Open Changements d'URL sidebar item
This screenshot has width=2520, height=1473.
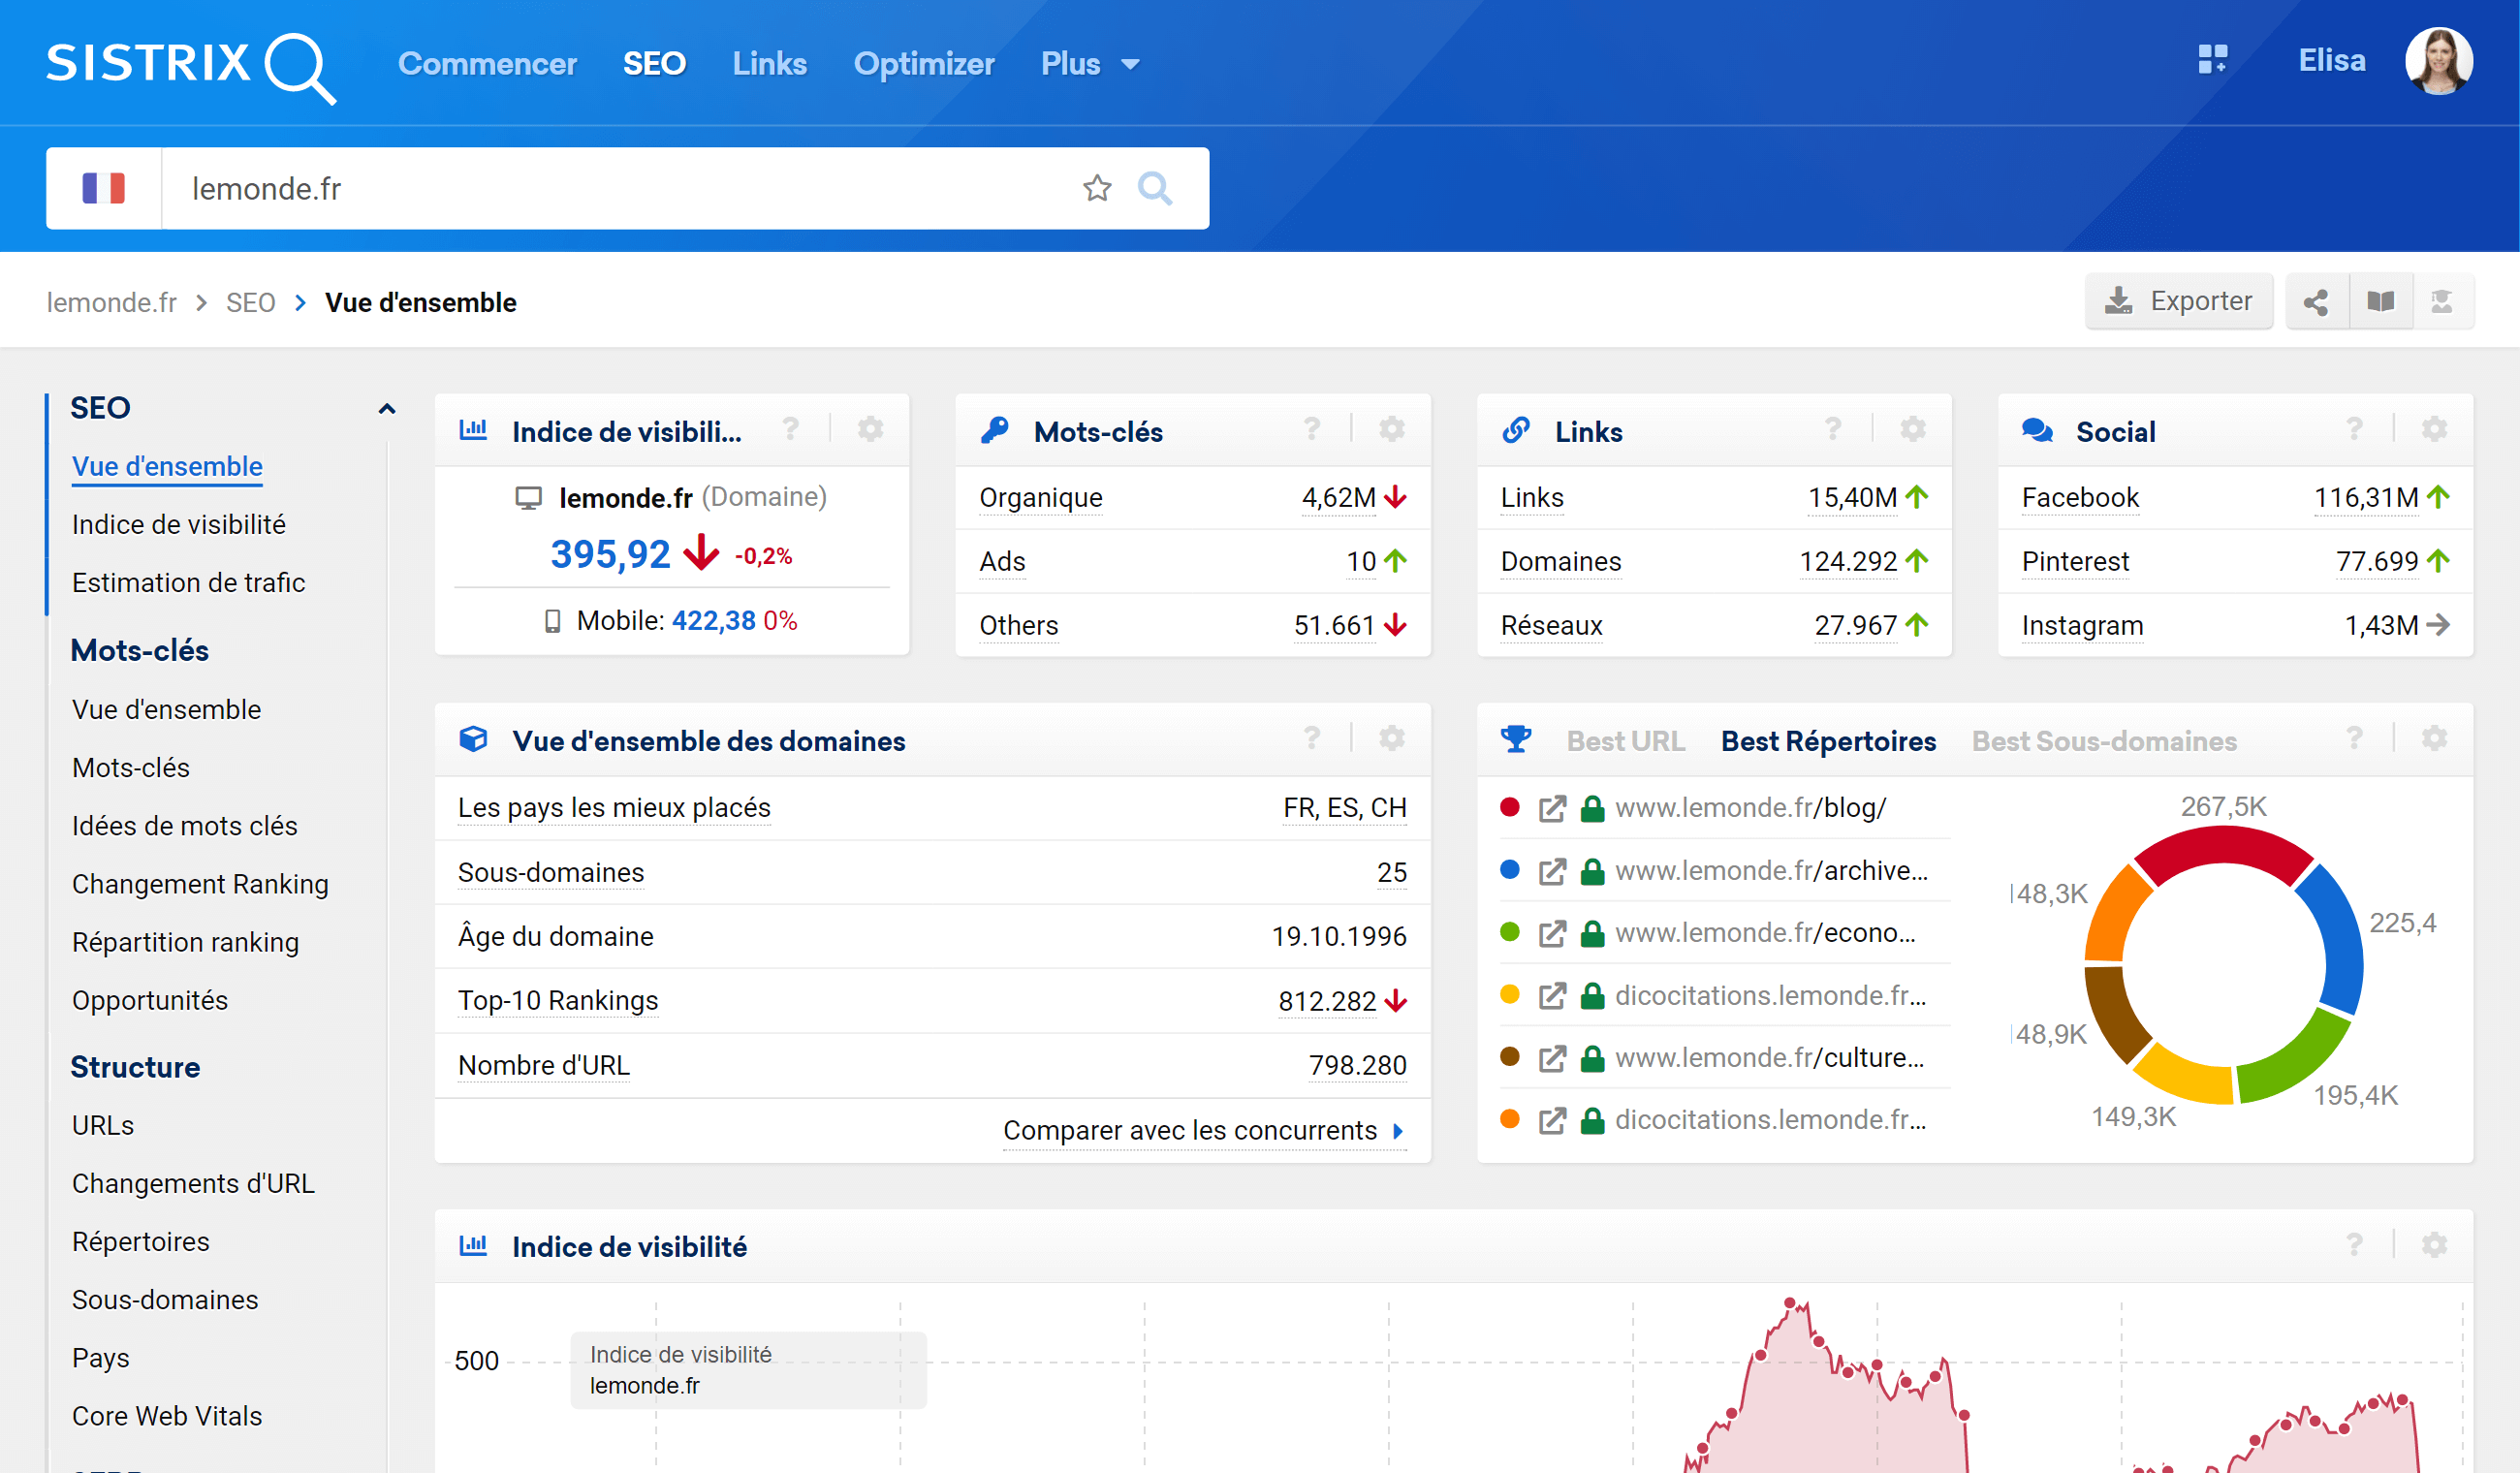click(x=193, y=1183)
